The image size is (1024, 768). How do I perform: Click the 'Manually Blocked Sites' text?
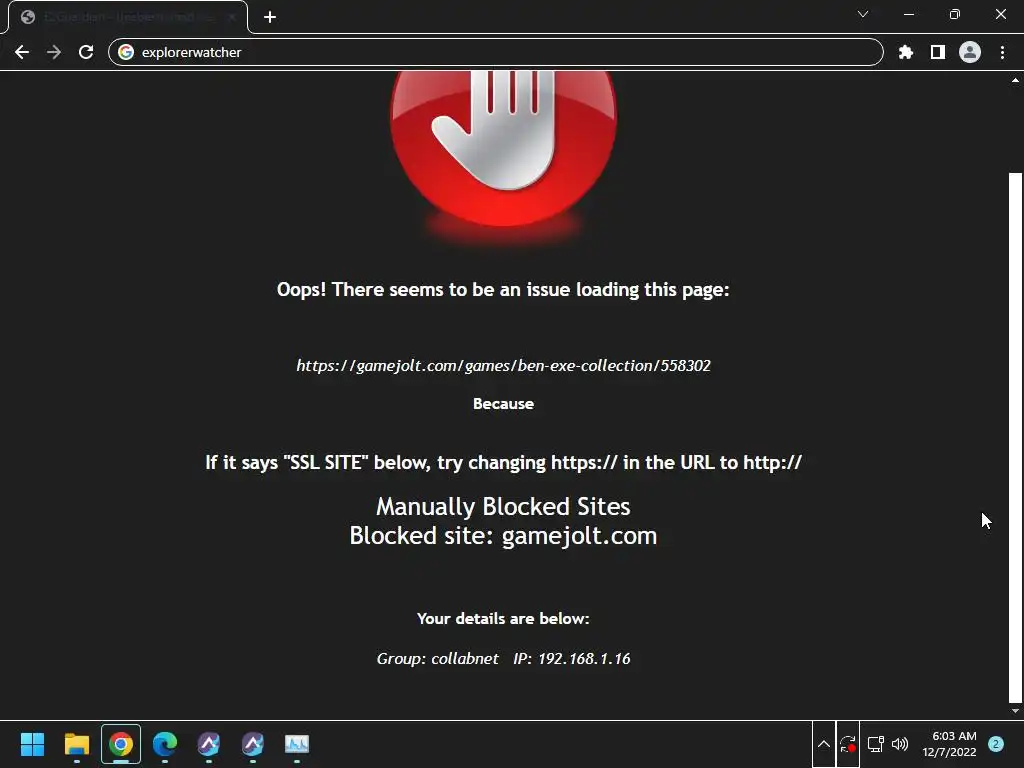click(504, 507)
